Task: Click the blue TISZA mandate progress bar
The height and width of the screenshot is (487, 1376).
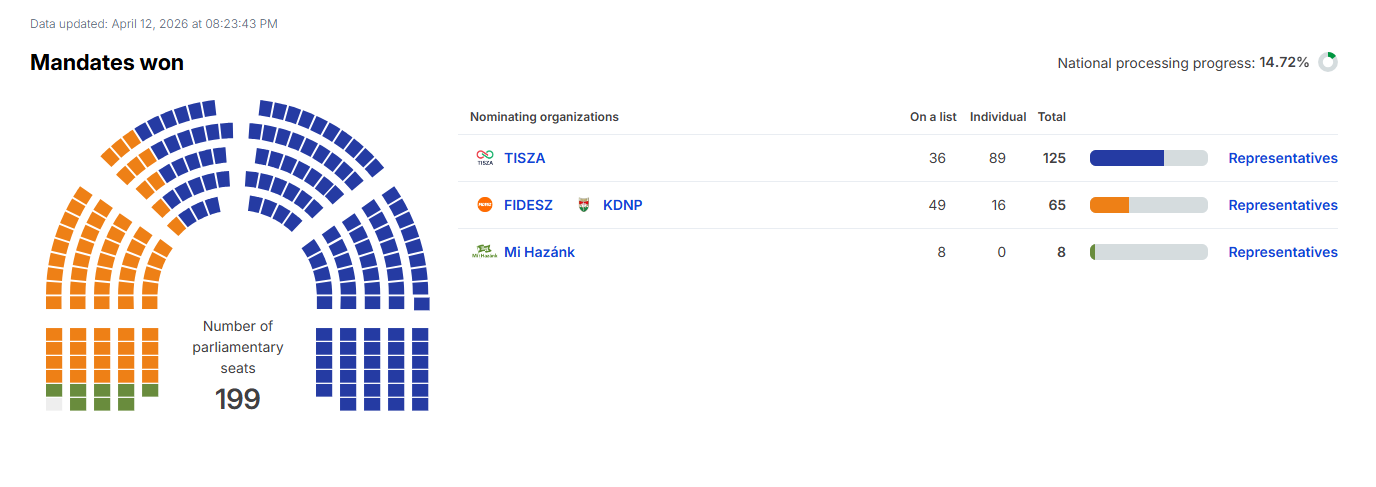Action: [1127, 158]
